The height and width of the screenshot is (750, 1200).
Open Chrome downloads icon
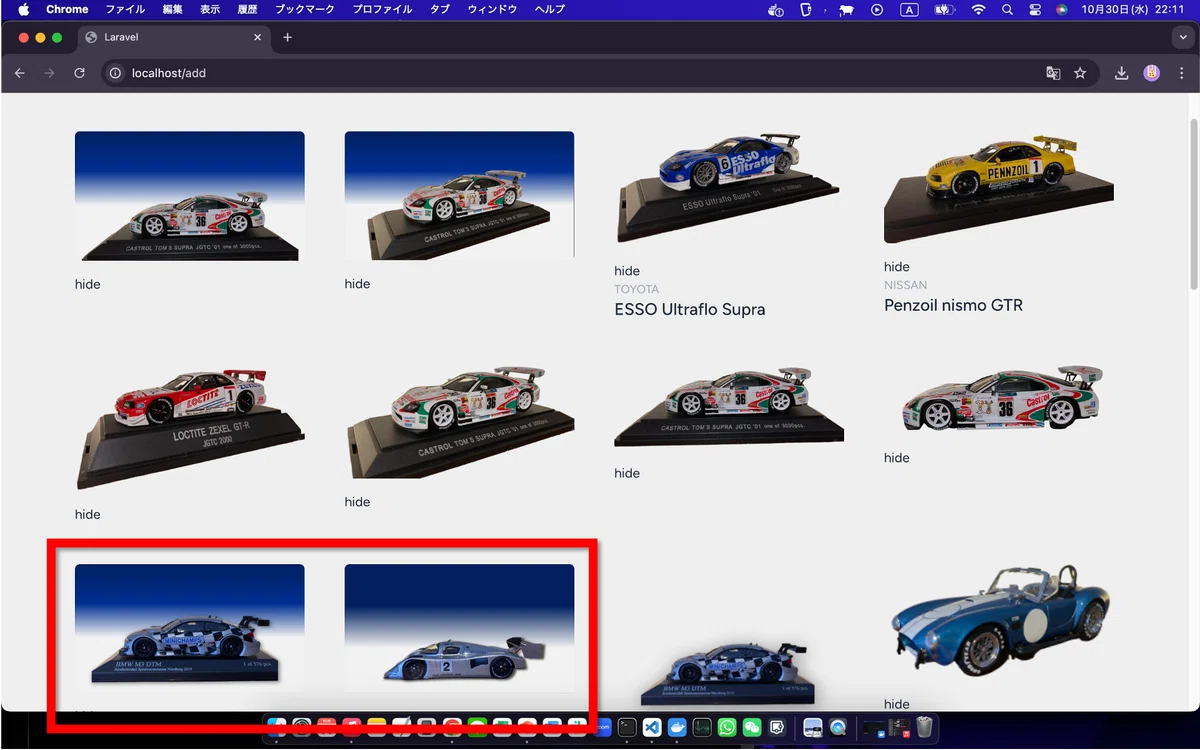tap(1122, 73)
